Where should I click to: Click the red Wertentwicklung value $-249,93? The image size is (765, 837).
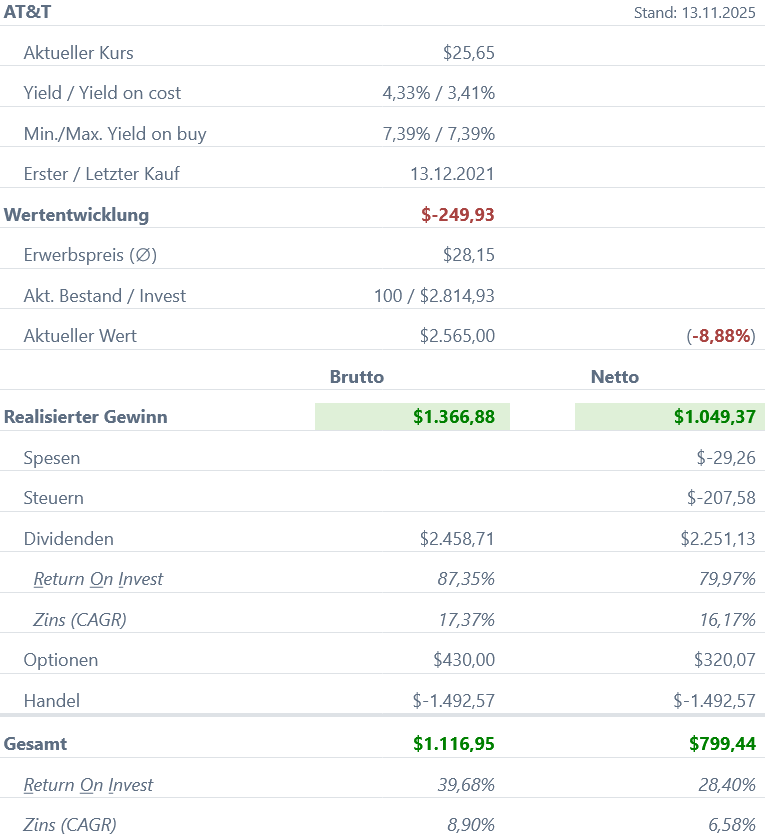tap(458, 214)
